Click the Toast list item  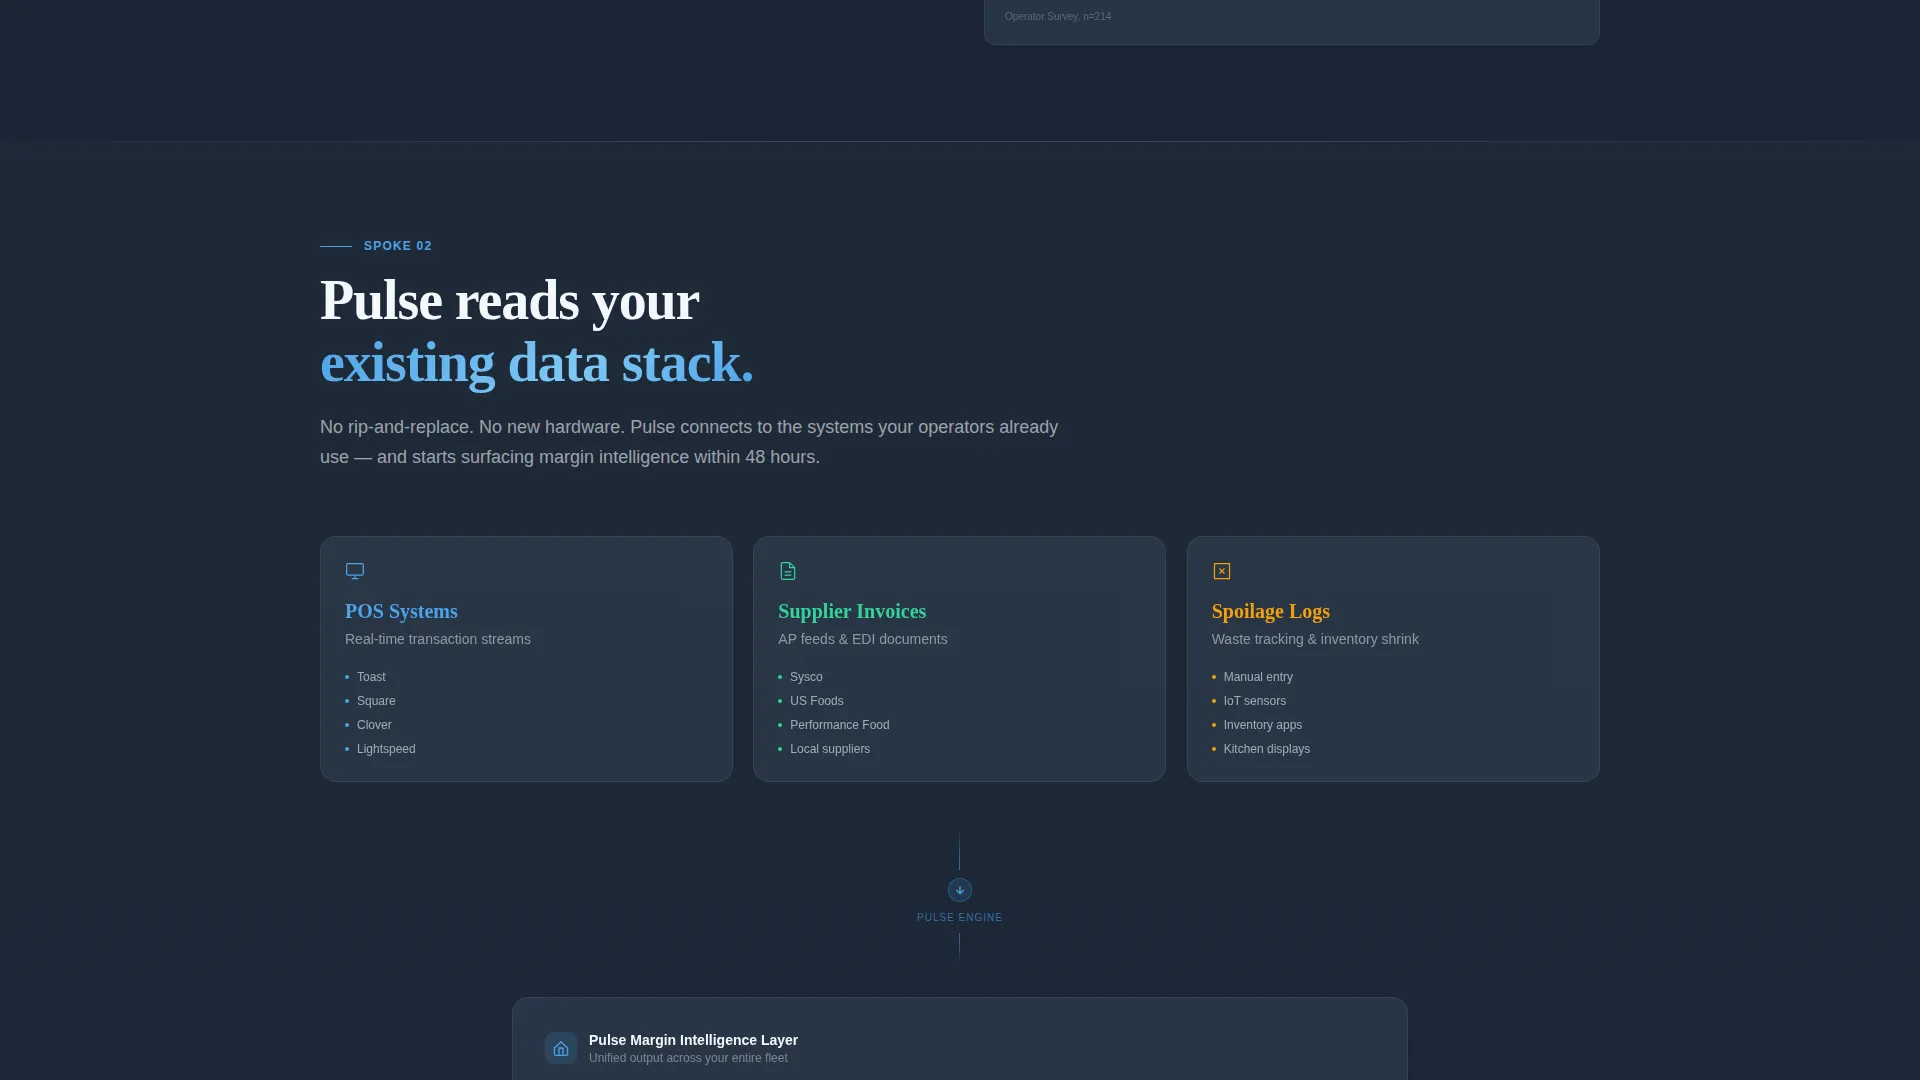pos(371,677)
